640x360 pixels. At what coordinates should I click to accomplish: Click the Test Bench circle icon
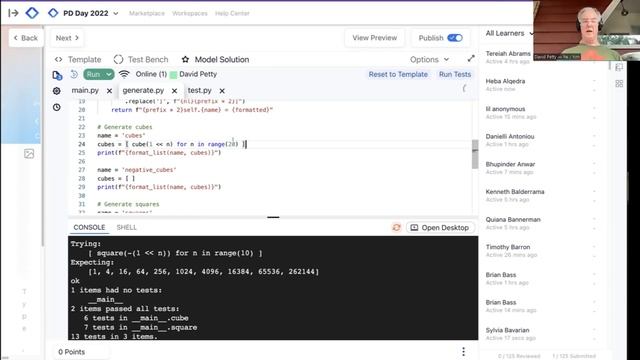click(118, 60)
